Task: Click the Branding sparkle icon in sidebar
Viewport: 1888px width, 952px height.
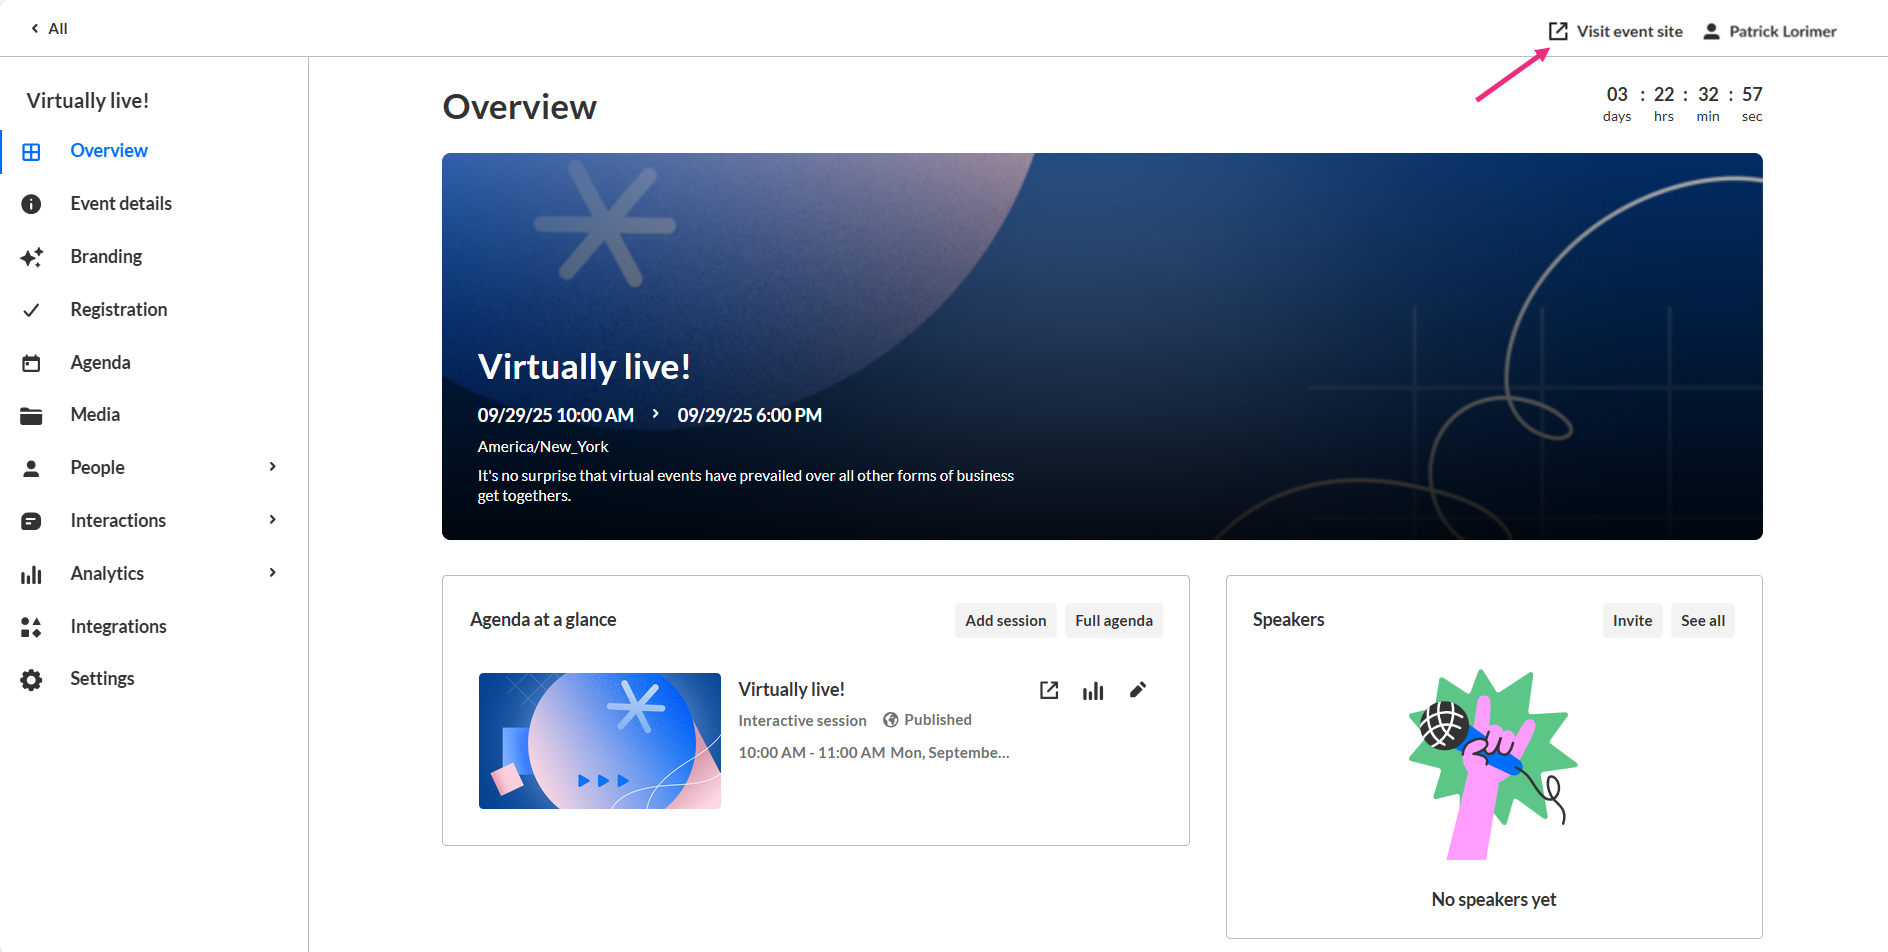Action: 32,257
